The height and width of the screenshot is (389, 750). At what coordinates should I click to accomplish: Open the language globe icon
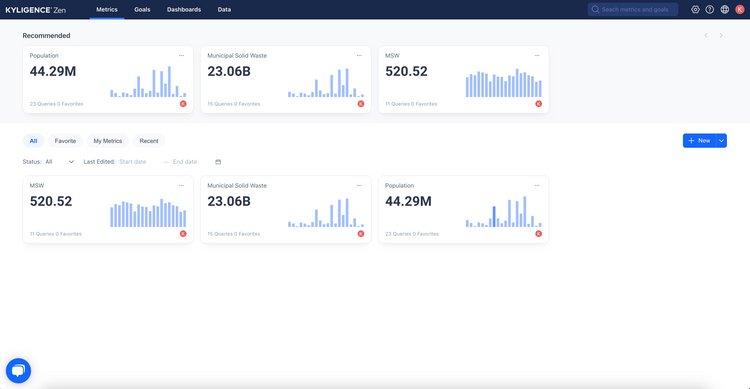pyautogui.click(x=725, y=10)
